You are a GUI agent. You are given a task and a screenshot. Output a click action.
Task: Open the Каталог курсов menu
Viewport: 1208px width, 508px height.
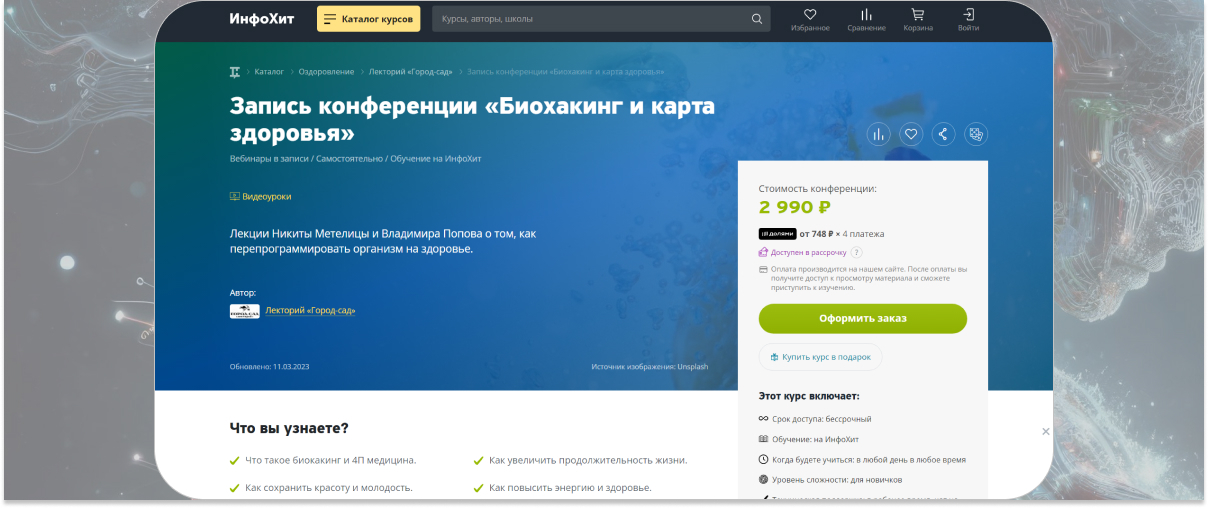click(x=368, y=19)
